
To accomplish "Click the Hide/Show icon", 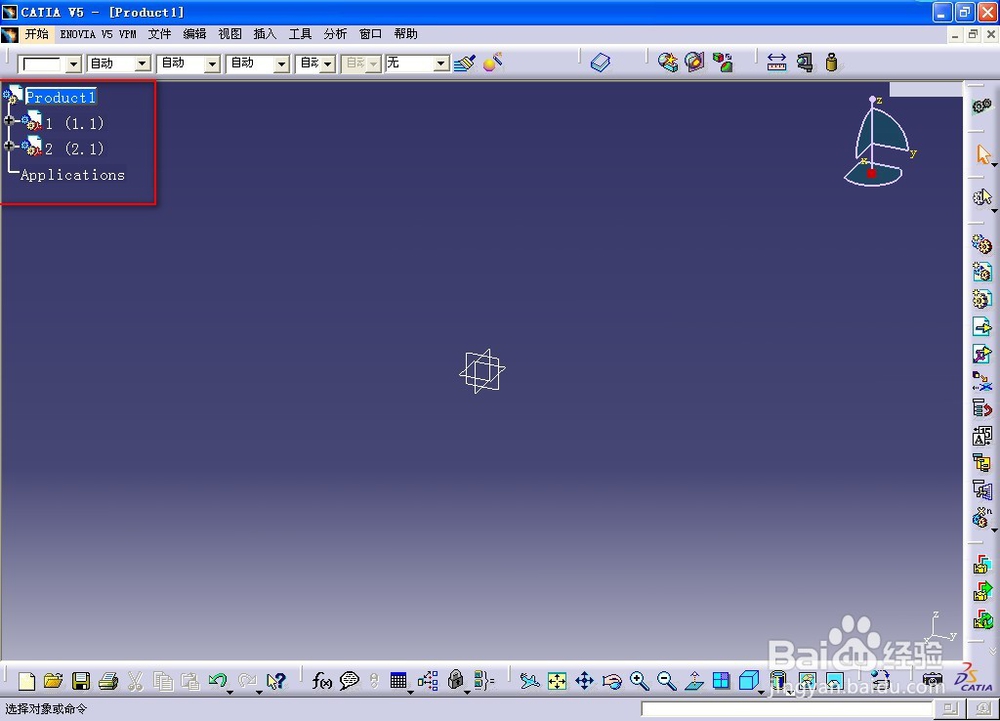I will [x=807, y=681].
